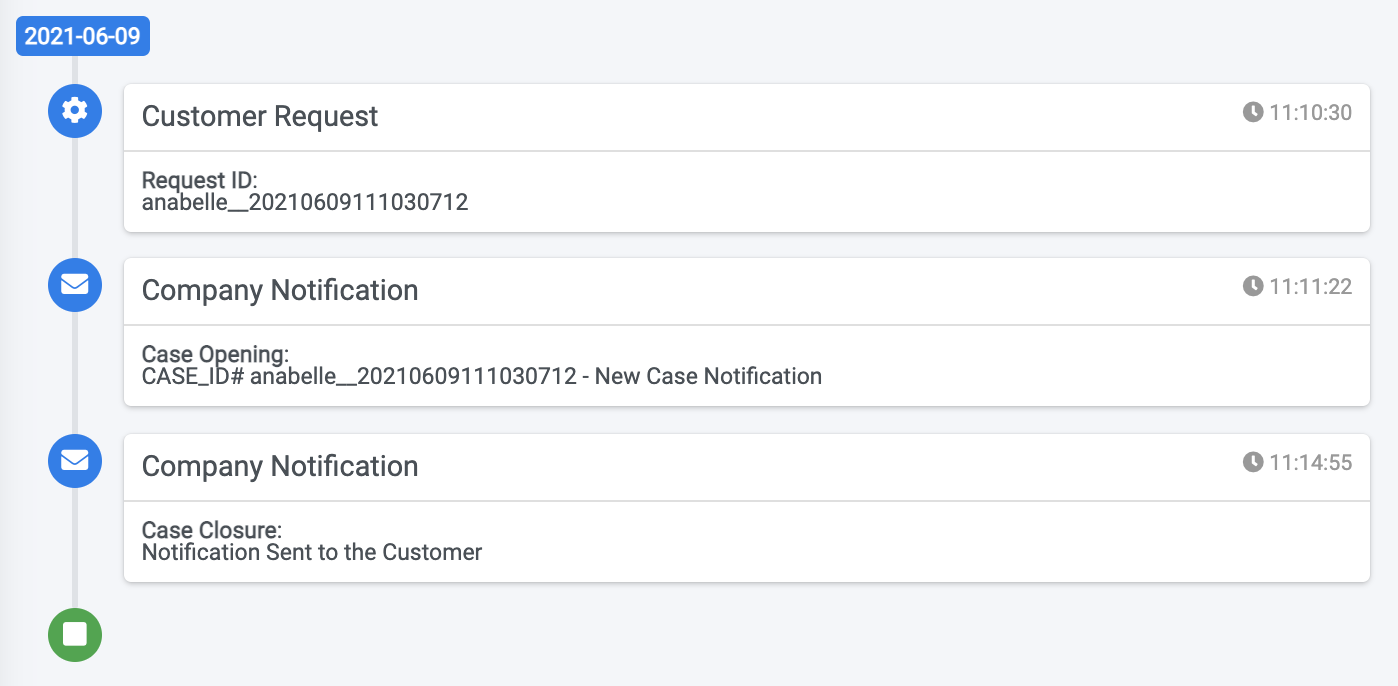This screenshot has width=1398, height=686.
Task: Click the gear icon beside Customer Request
Action: 75,110
